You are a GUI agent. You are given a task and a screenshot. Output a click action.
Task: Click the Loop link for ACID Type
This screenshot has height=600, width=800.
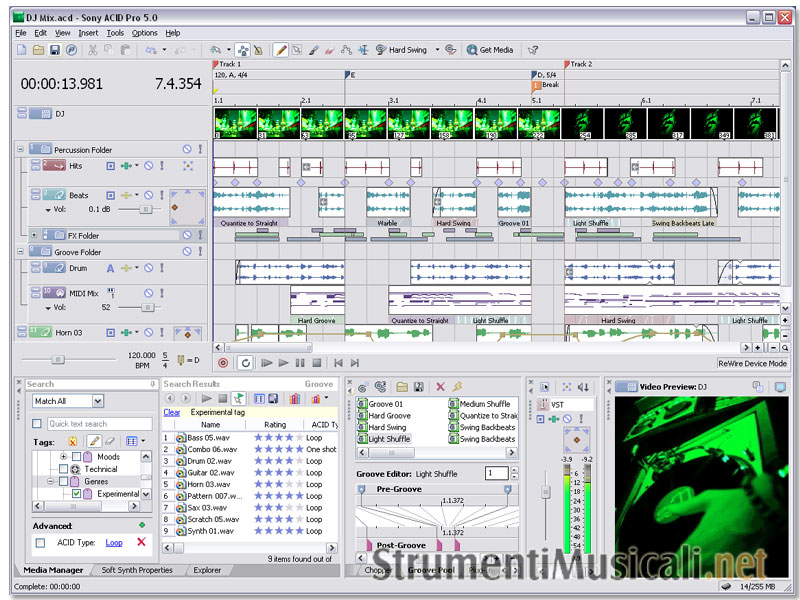(114, 543)
